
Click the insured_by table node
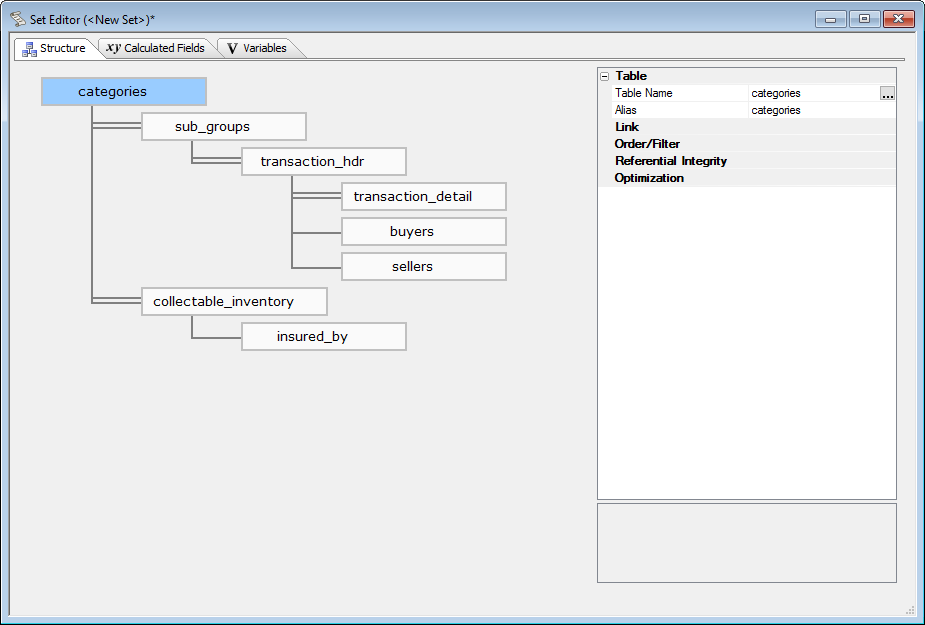[x=323, y=337]
